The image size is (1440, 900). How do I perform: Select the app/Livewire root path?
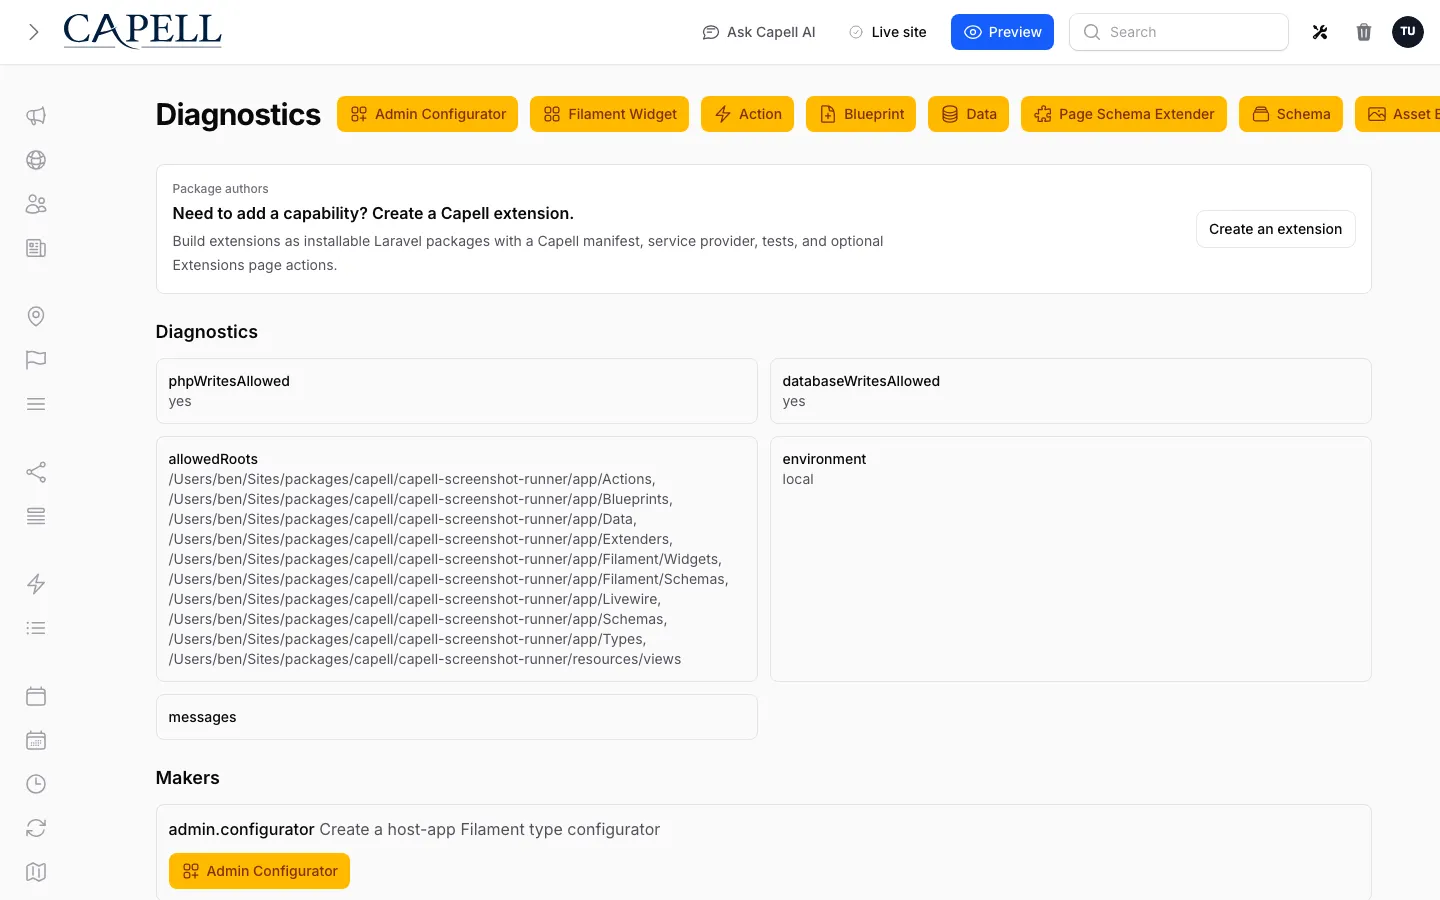pos(415,599)
